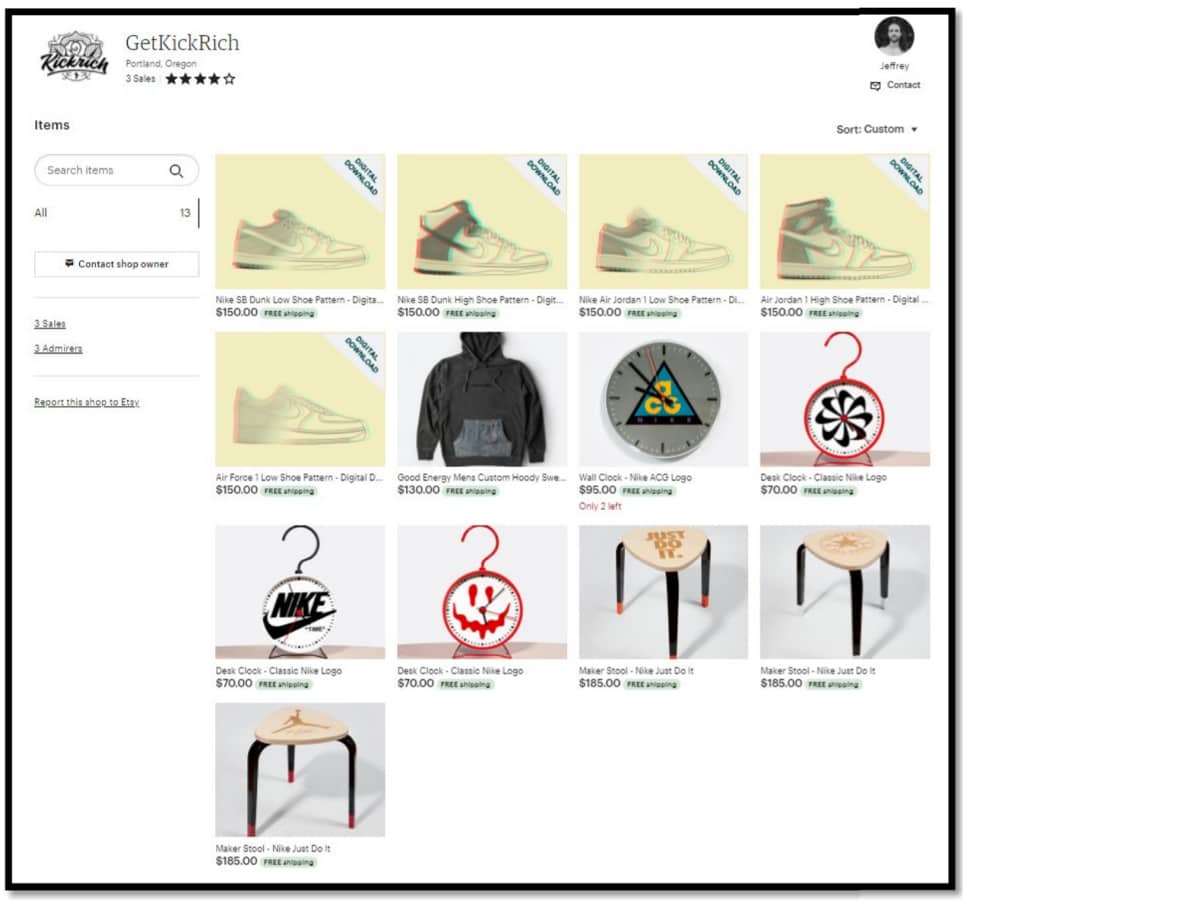
Task: Open the Good Energy Mens Hoody thumbnail
Action: tap(482, 400)
